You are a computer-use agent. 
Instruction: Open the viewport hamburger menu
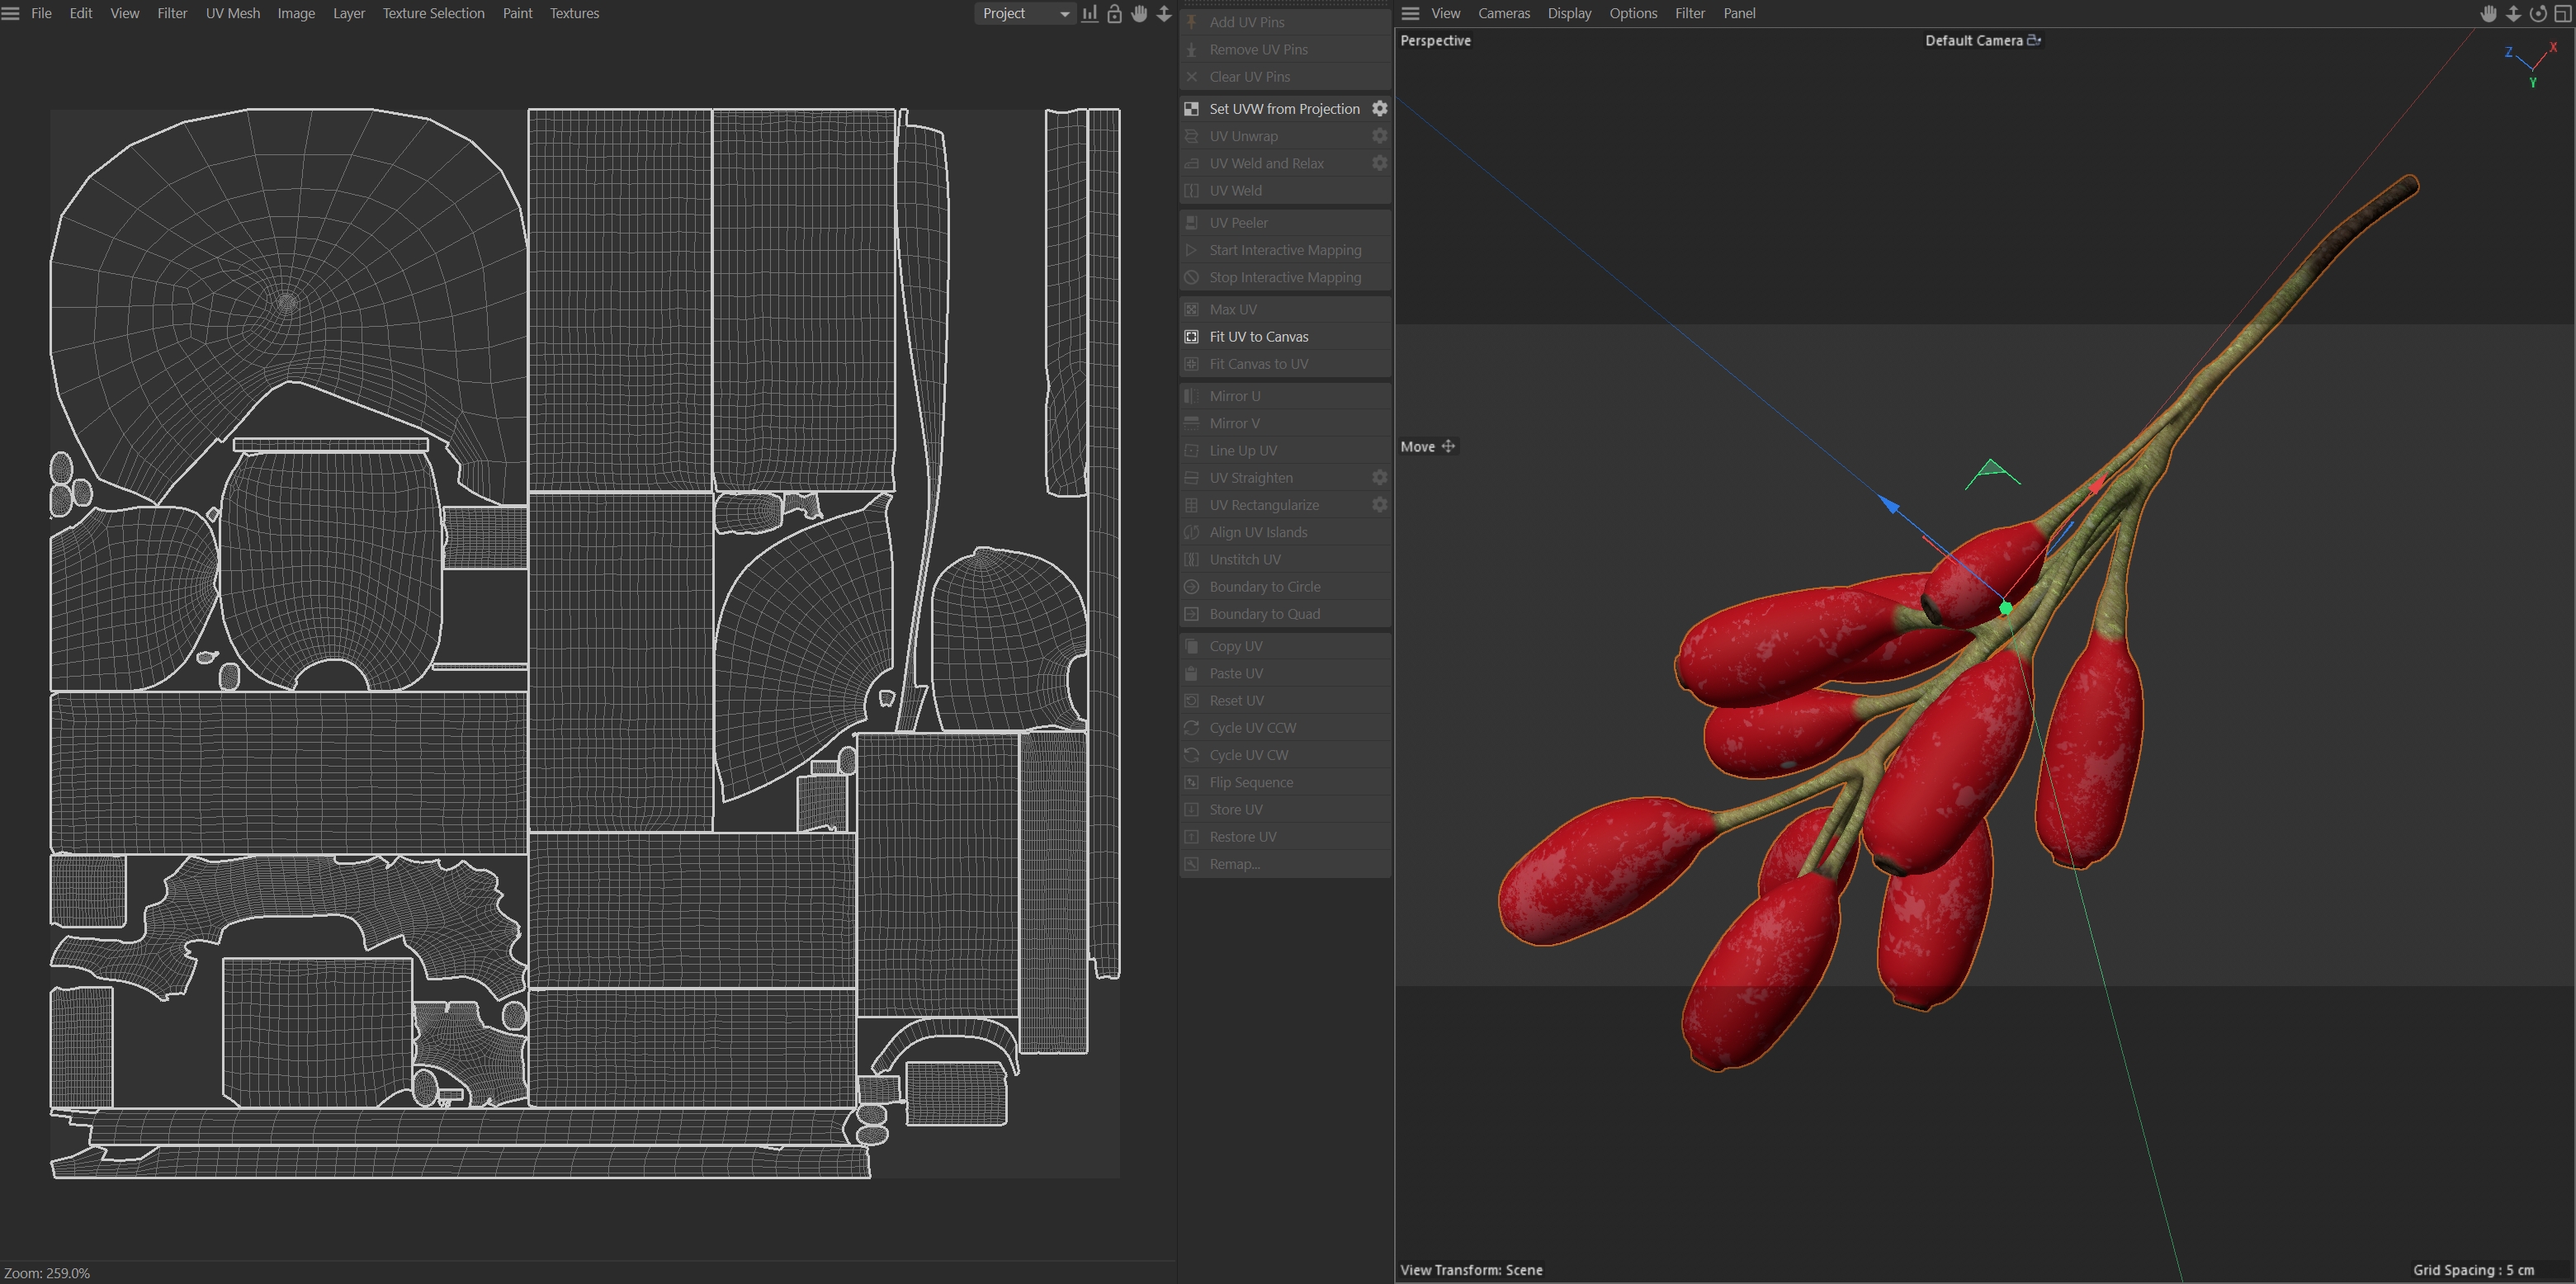1410,13
